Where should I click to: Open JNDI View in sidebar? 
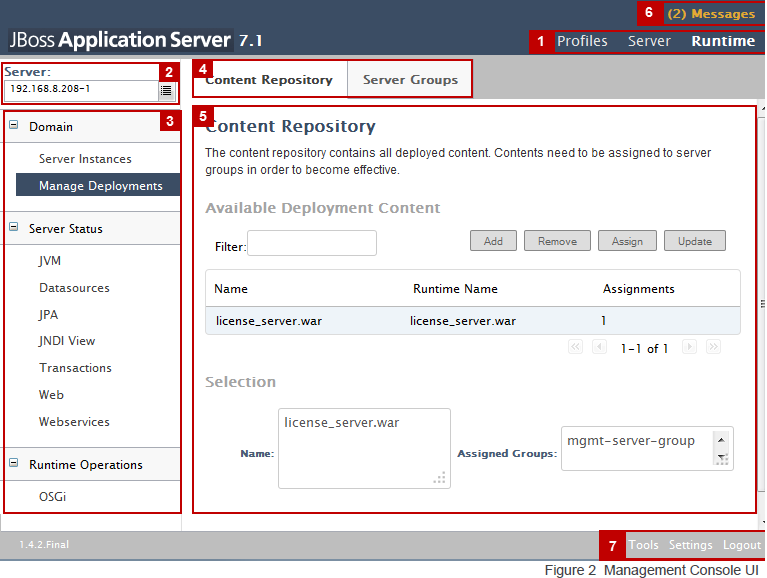67,341
